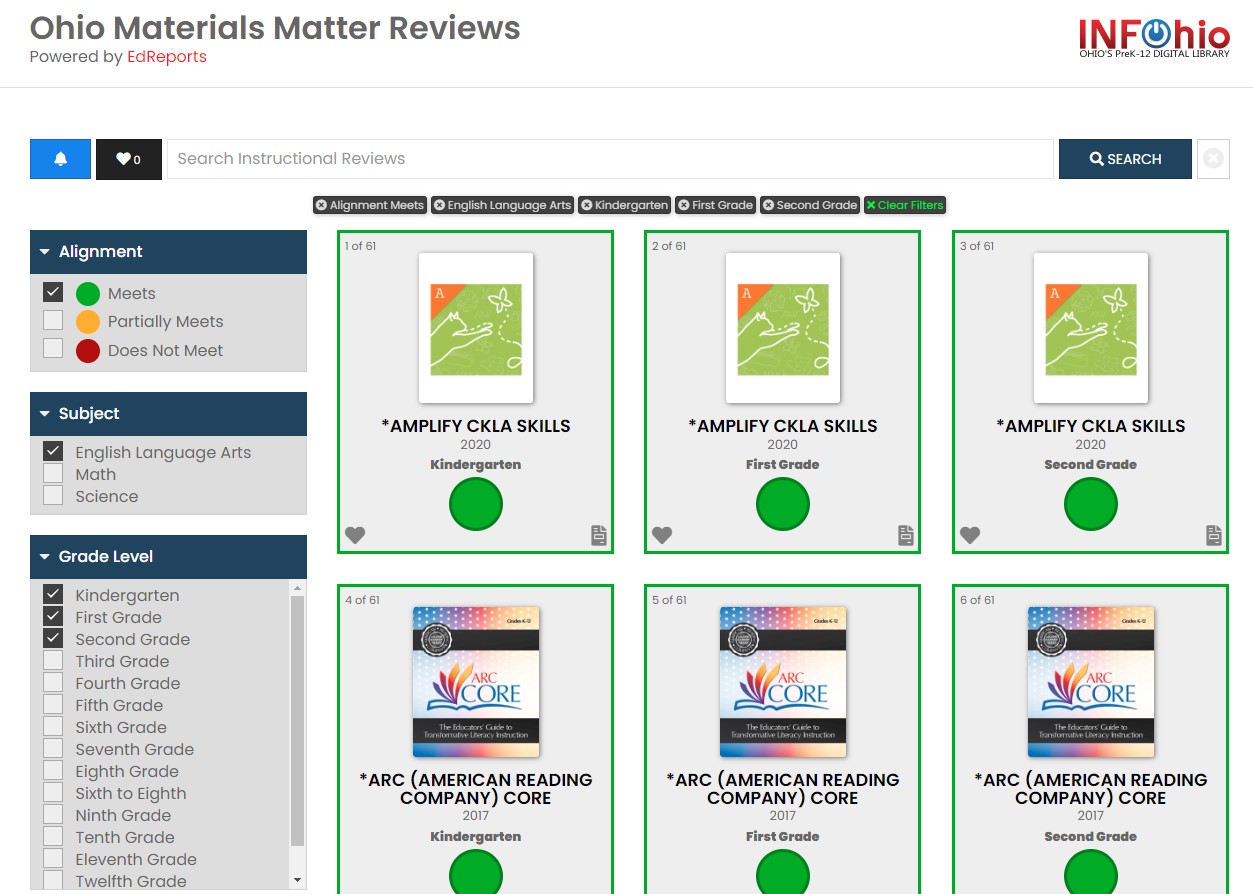Check the Sixth Grade checkbox
The width and height of the screenshot is (1253, 894).
(x=53, y=726)
